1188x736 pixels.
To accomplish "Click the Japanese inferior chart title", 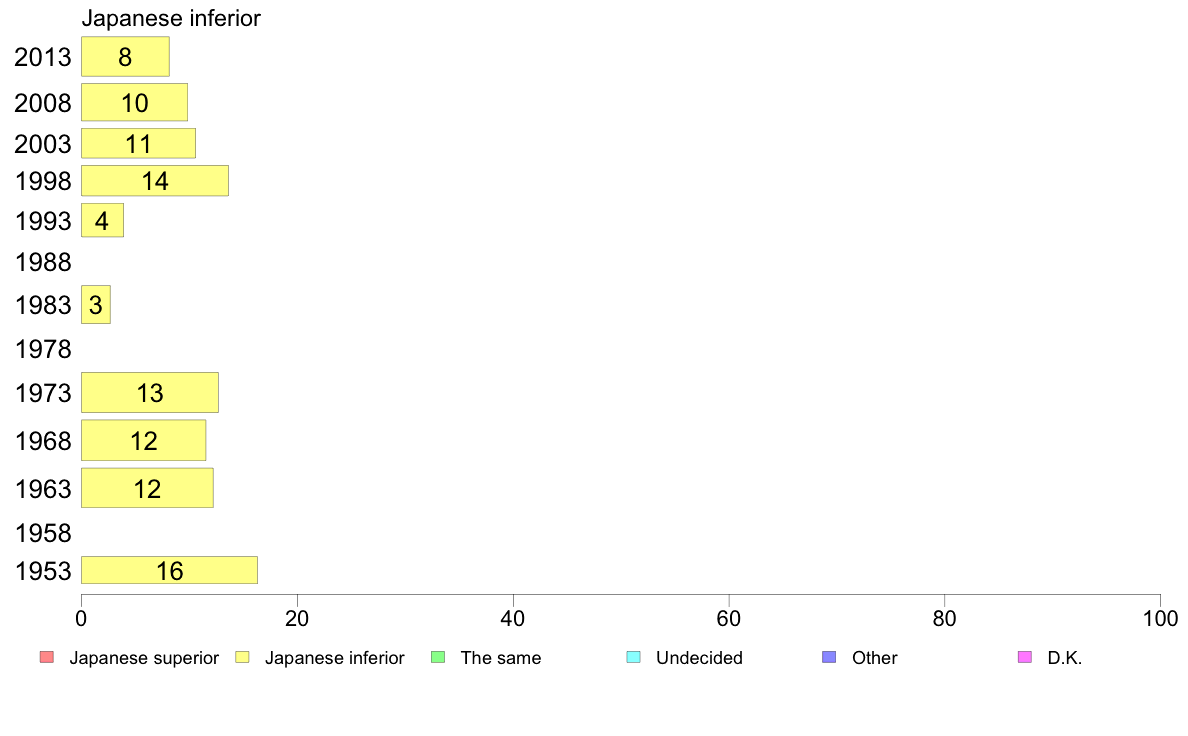I will tap(170, 18).
